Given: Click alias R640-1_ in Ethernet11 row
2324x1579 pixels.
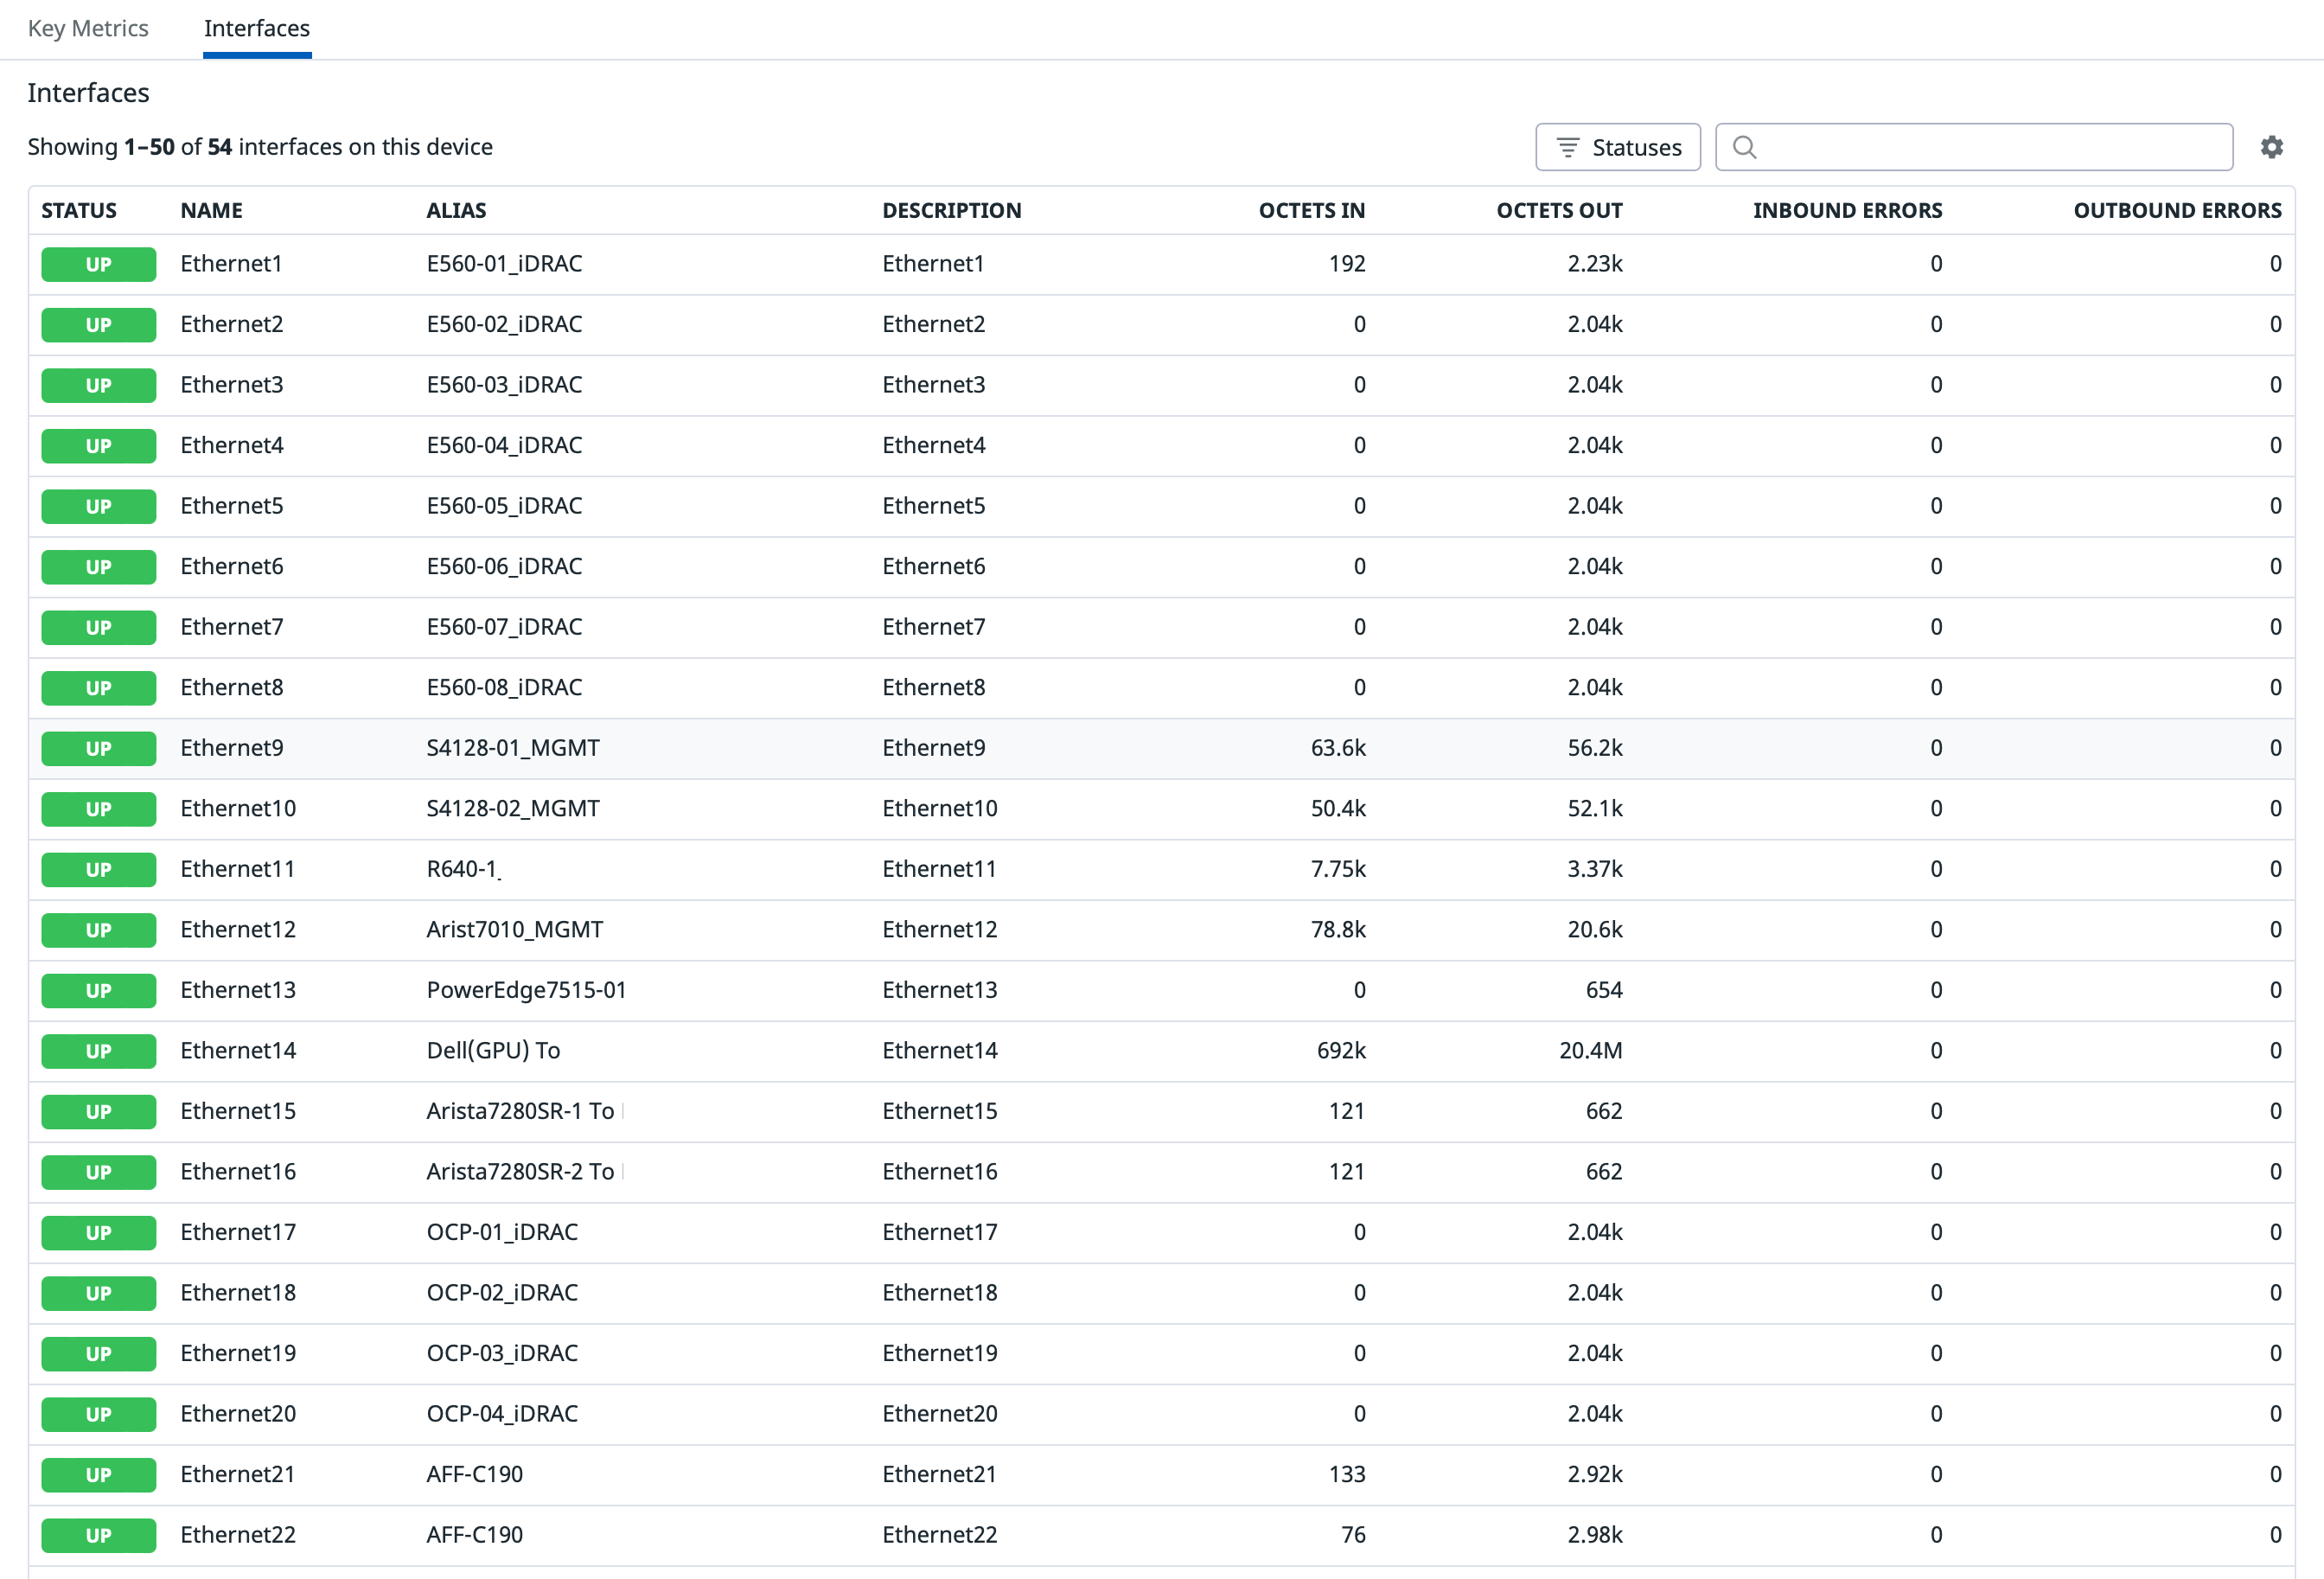Looking at the screenshot, I should tap(464, 869).
